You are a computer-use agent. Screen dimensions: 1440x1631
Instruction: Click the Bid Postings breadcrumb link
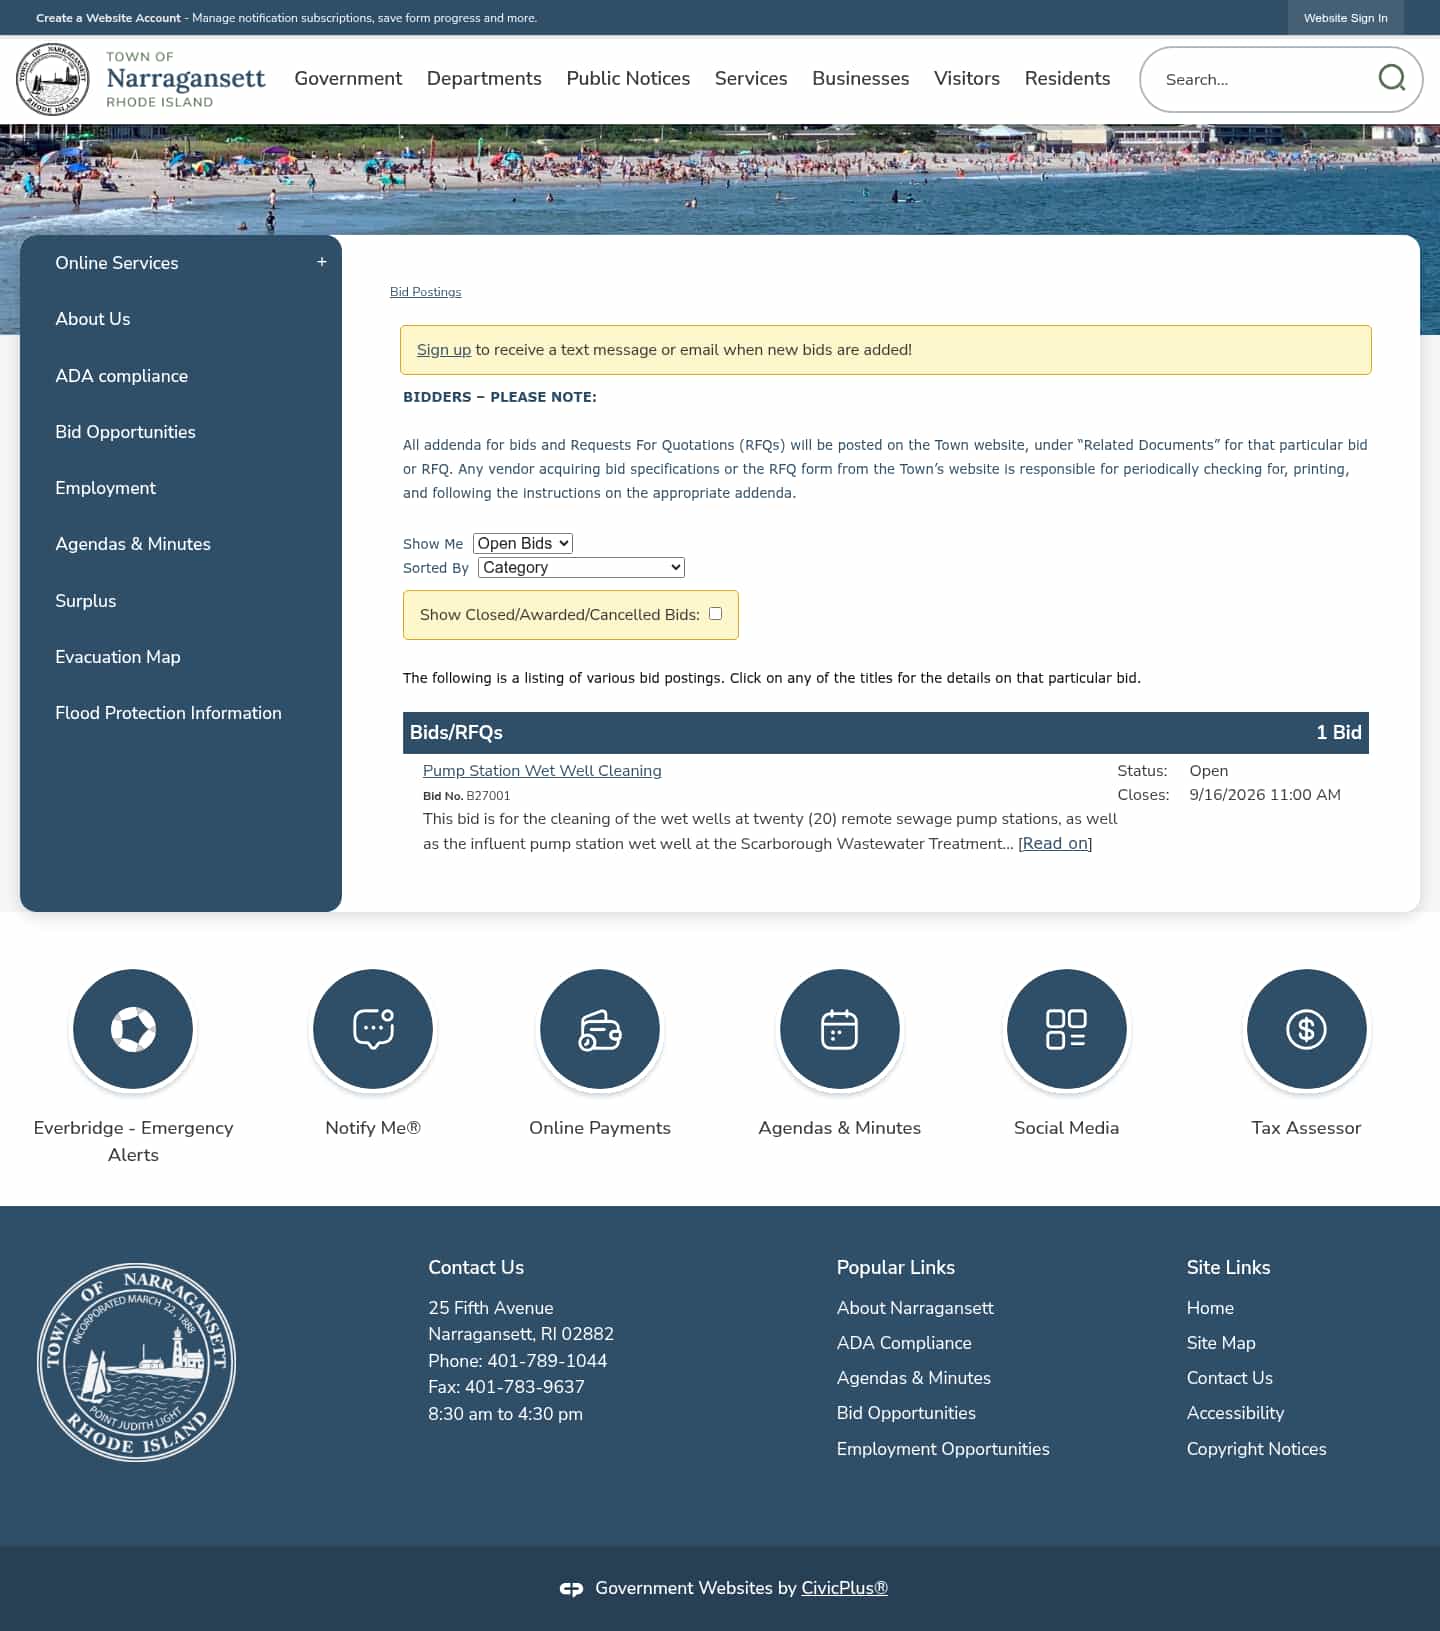click(425, 292)
